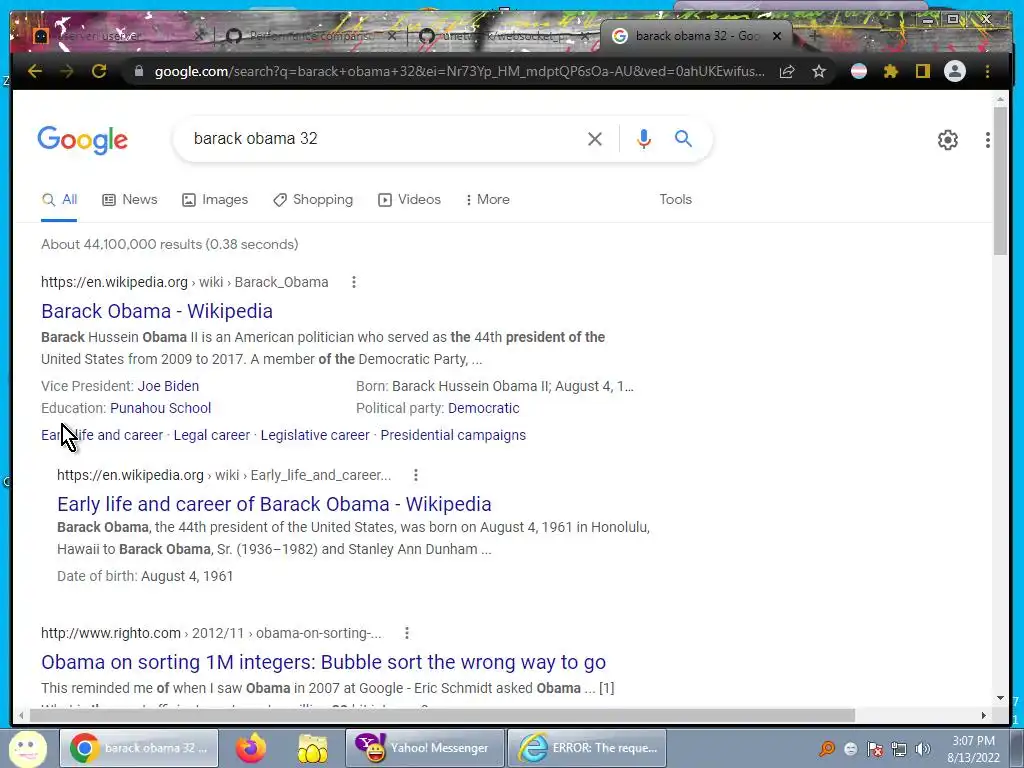Switch to the websocket GitHub browser tab

503,36
